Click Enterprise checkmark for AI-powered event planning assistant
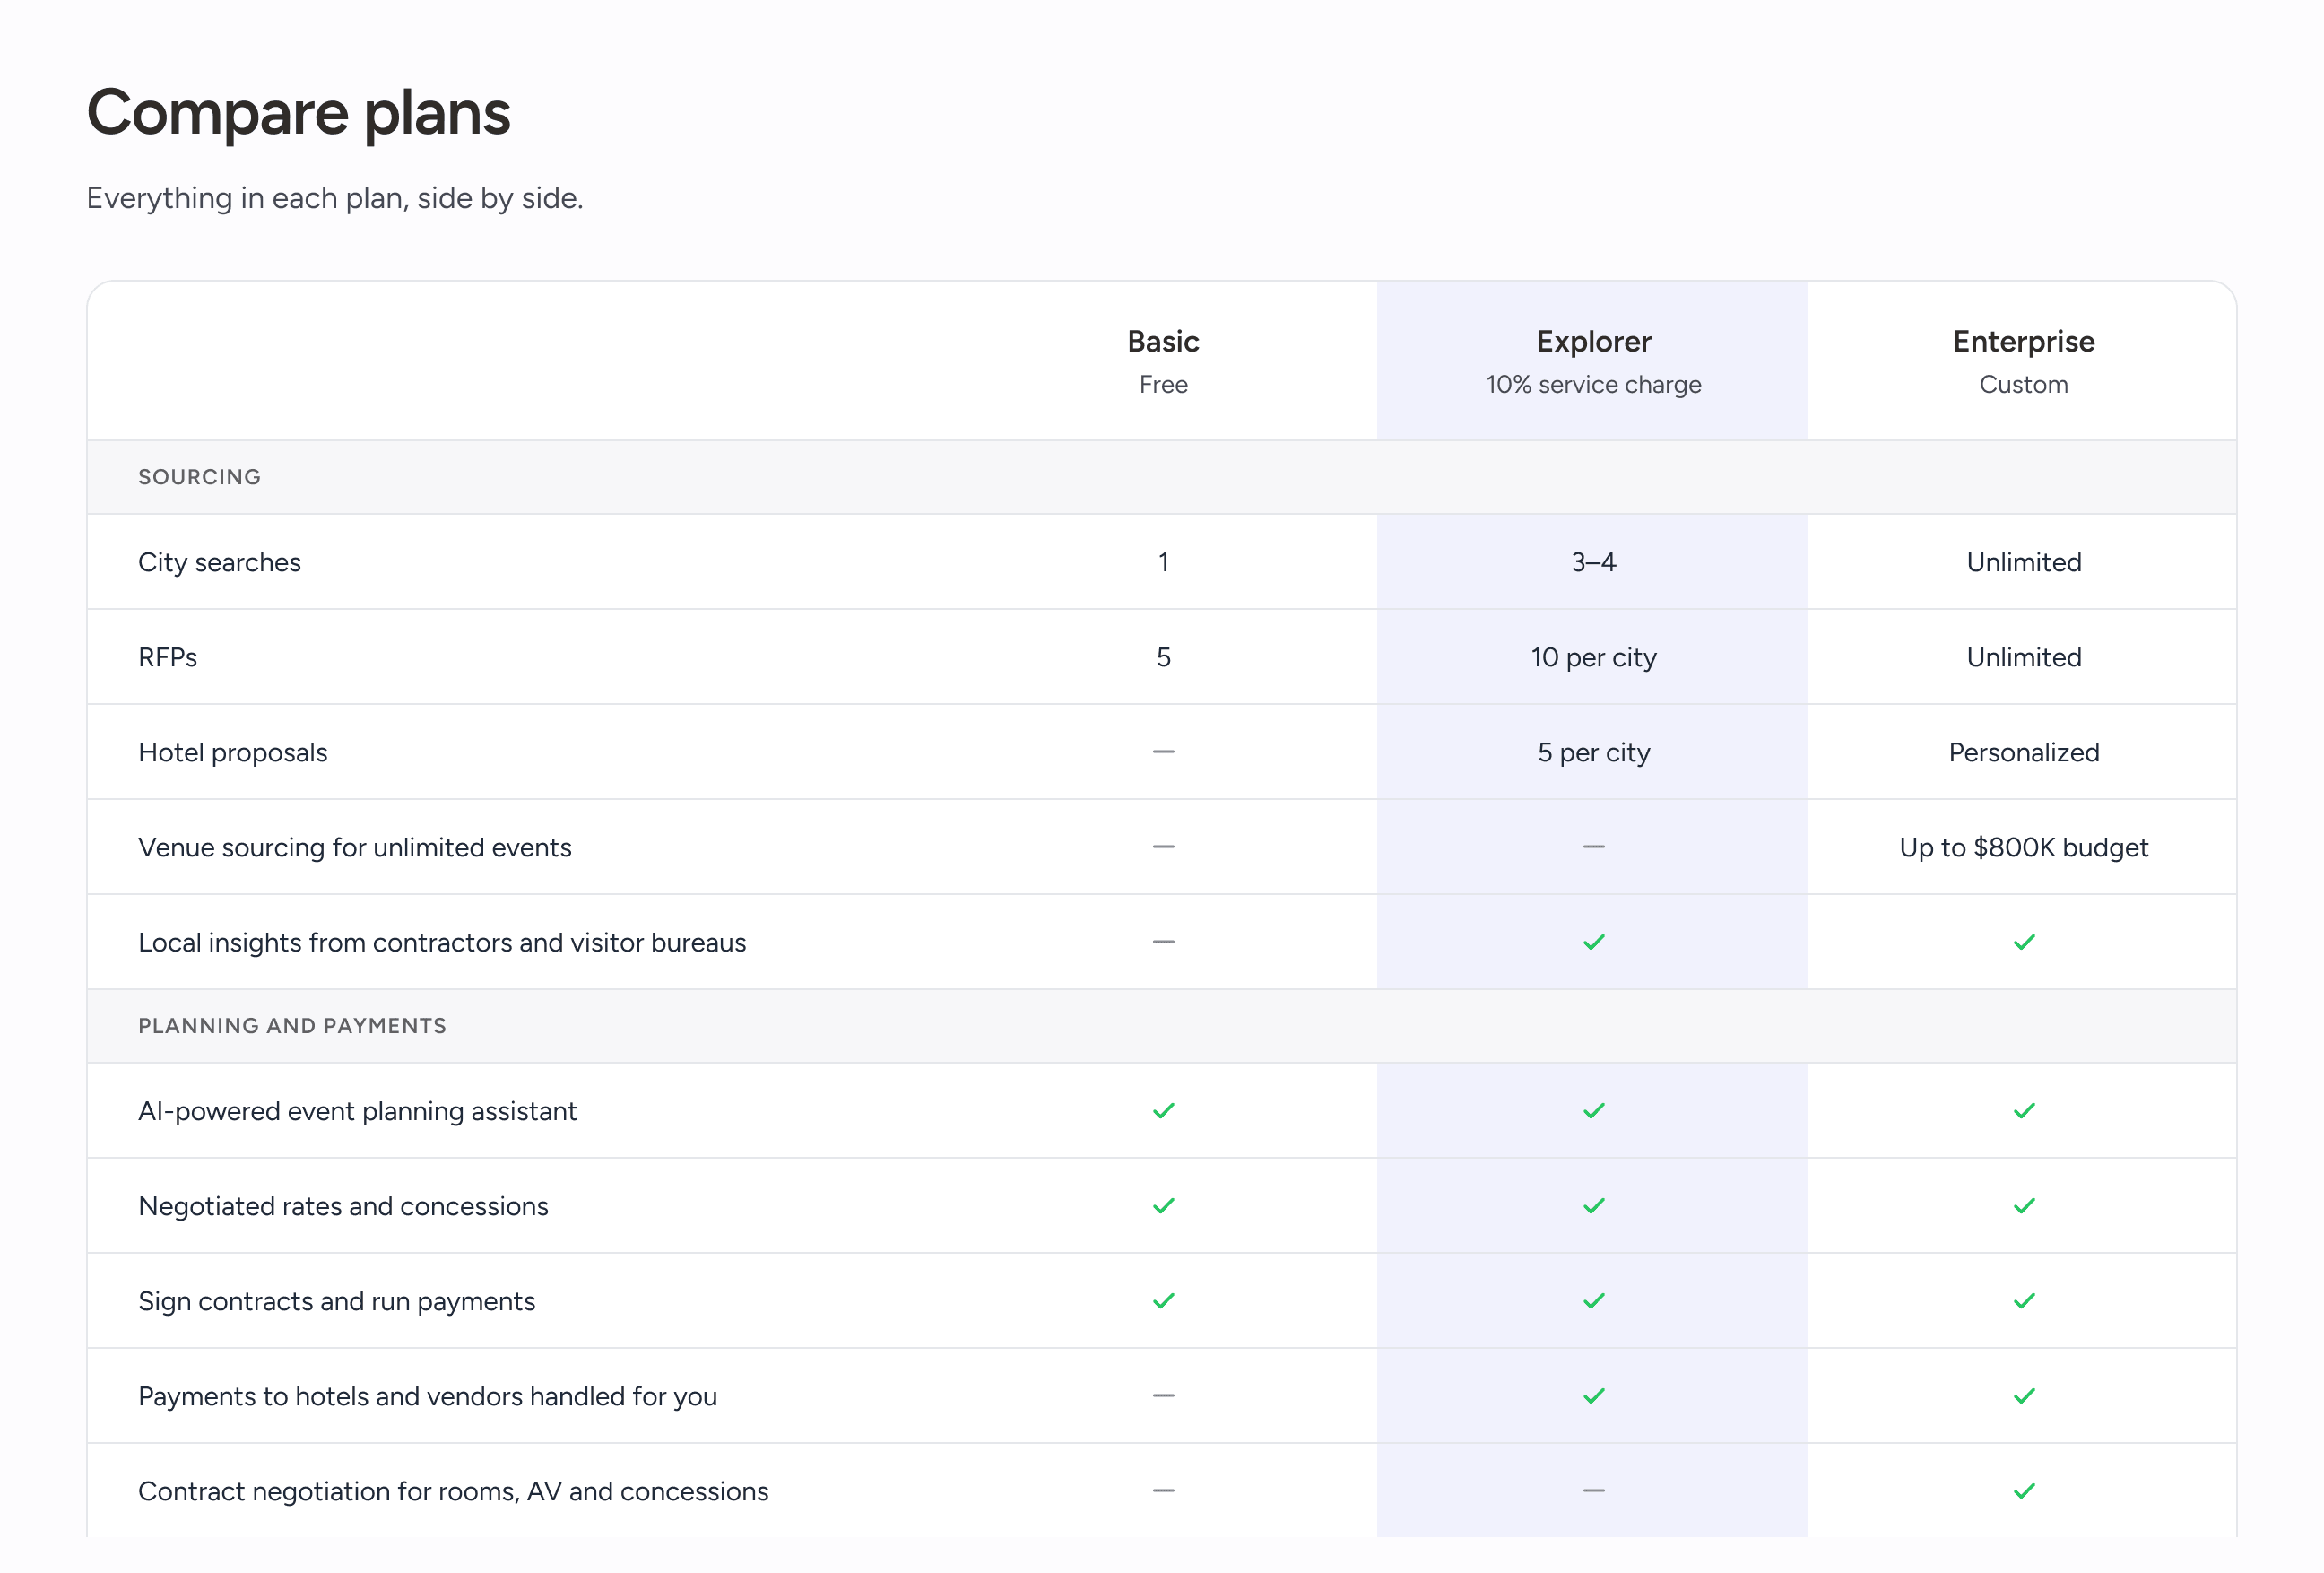 pos(2024,1111)
